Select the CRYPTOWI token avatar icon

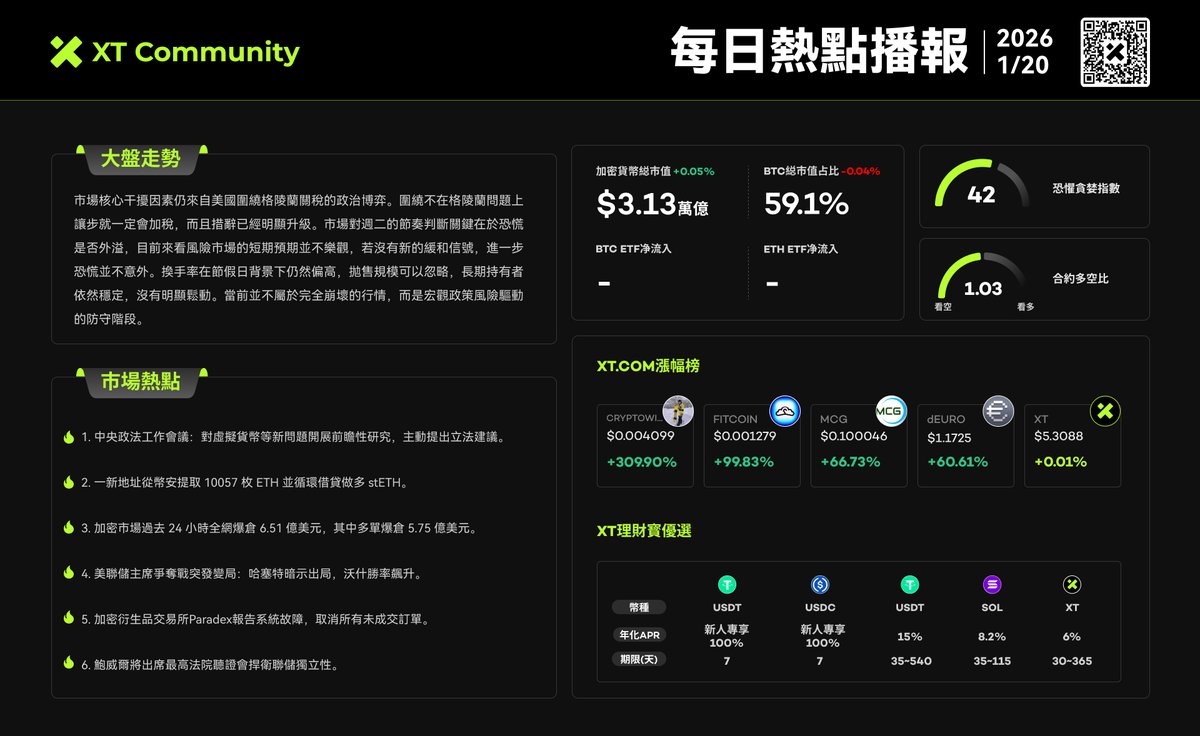pyautogui.click(x=676, y=411)
